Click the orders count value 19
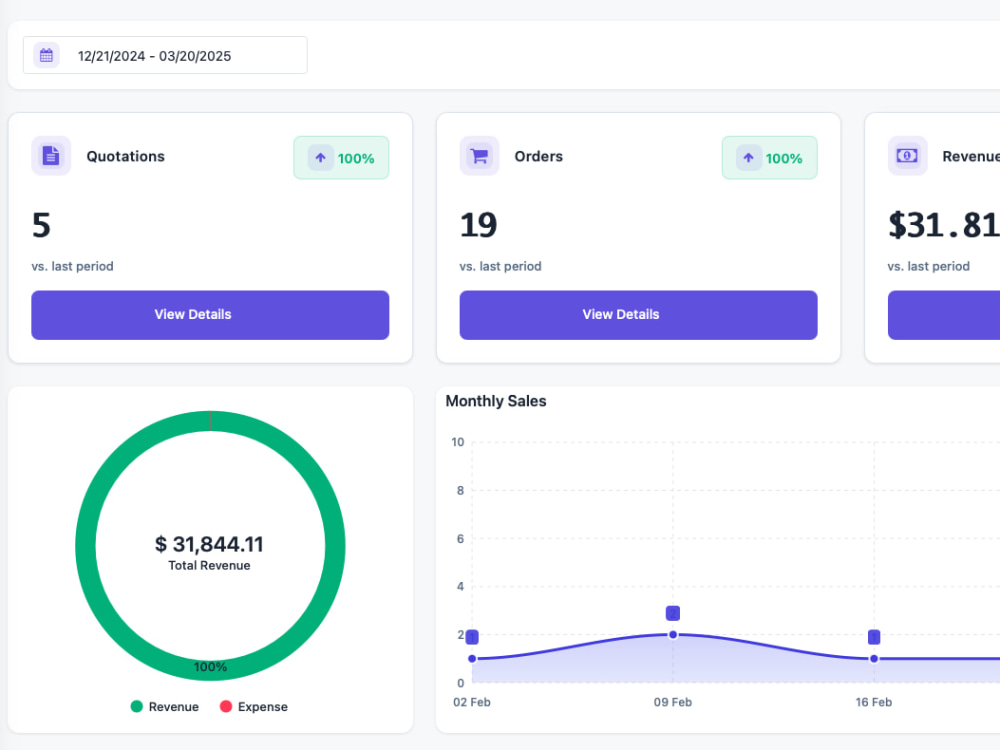 point(478,225)
